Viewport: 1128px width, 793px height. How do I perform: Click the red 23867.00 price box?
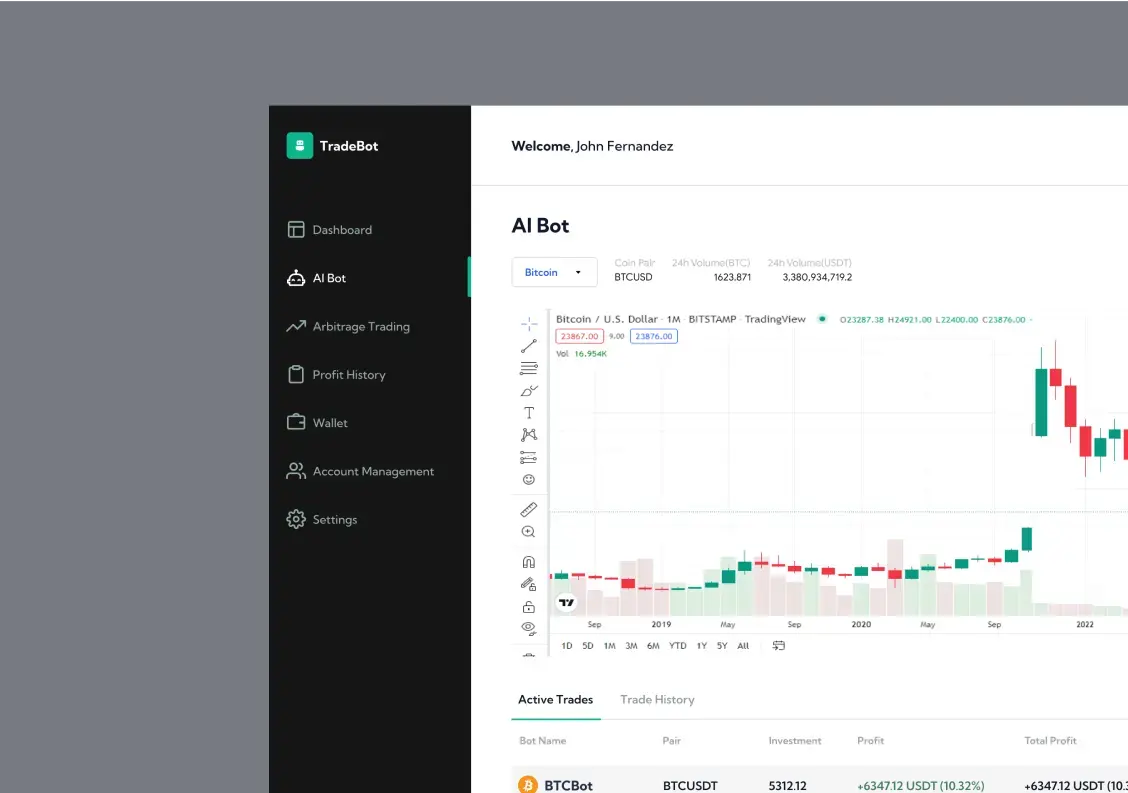click(x=579, y=336)
